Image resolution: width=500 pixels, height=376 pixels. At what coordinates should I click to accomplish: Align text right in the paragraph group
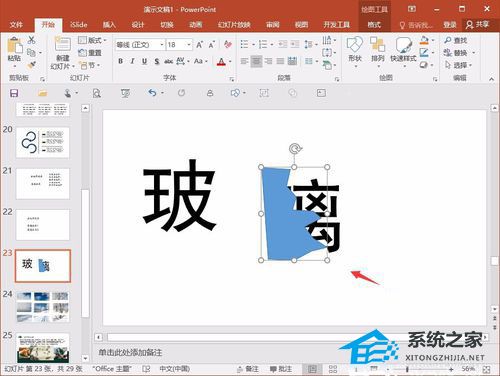268,61
